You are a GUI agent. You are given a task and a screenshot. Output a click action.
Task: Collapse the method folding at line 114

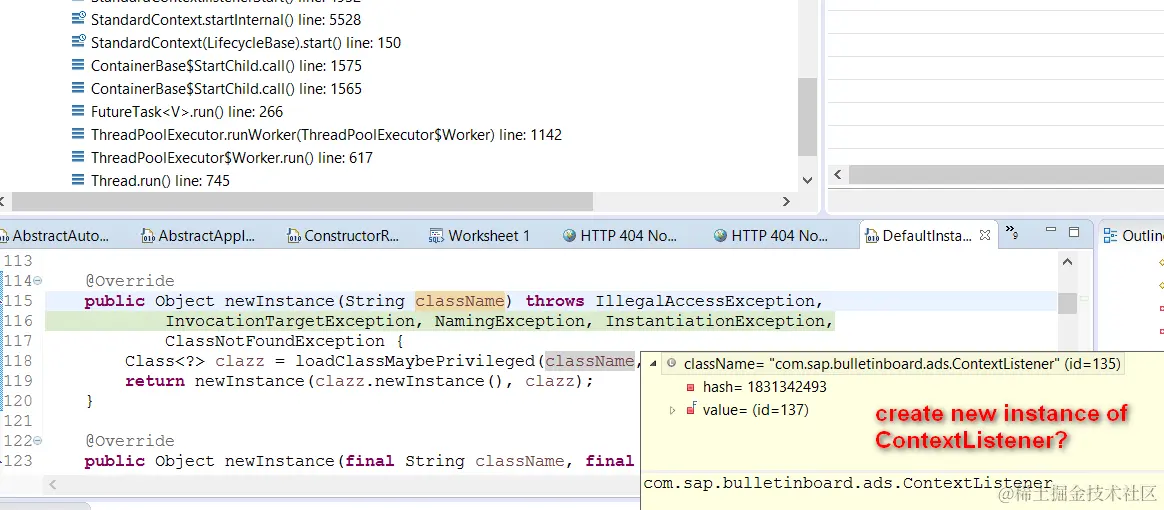coord(38,281)
